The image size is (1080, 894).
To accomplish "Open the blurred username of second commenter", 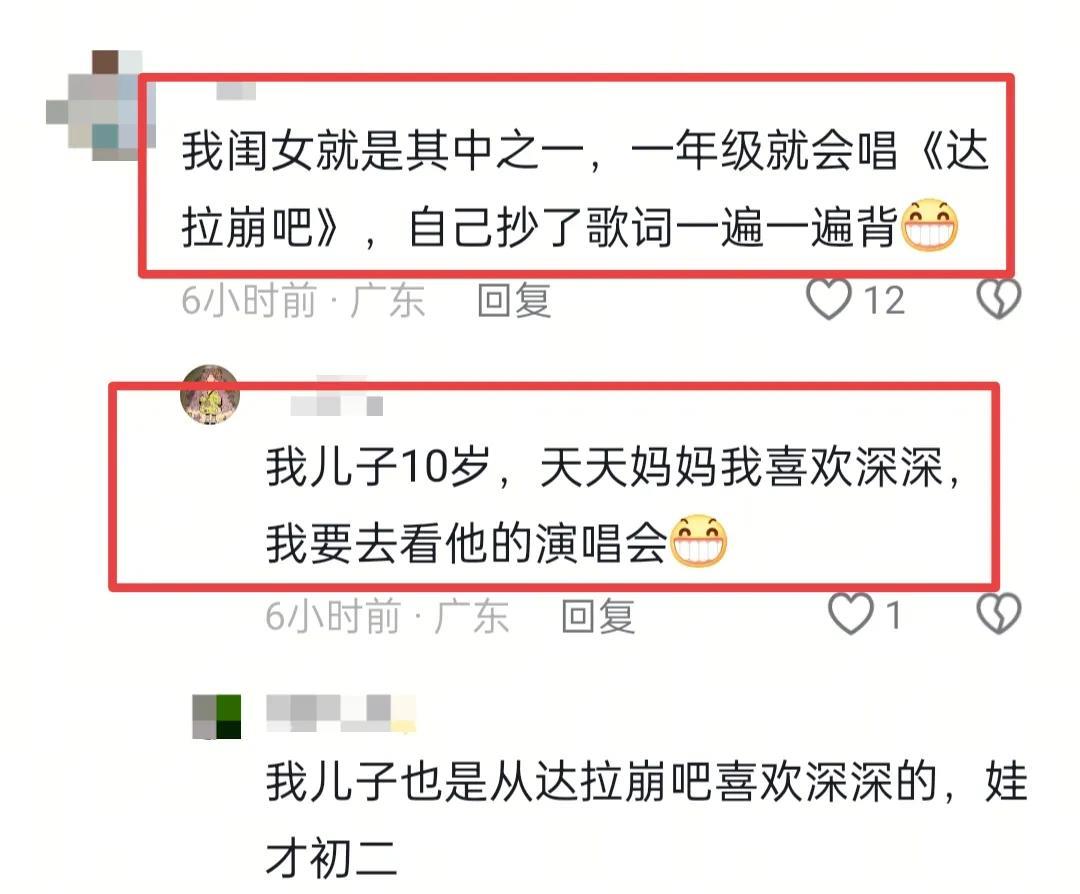I will pos(336,396).
